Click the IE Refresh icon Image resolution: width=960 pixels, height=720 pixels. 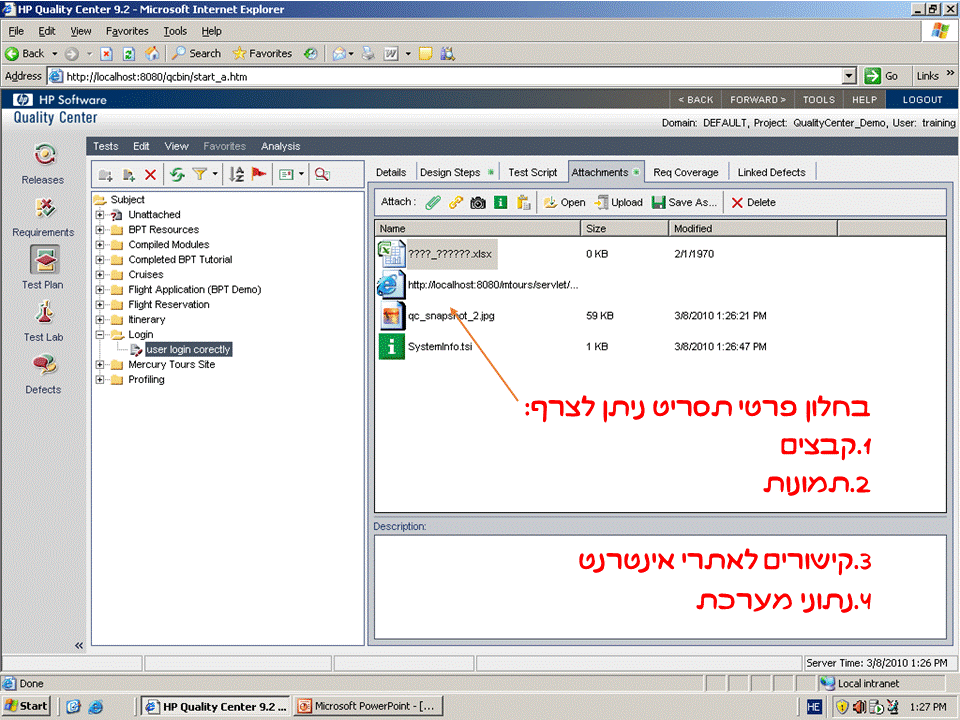click(129, 54)
